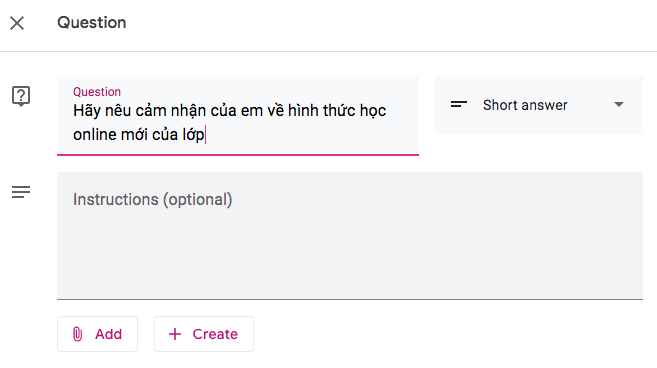Click the Instructions (optional) placeholder text
This screenshot has height=368, width=657.
(153, 200)
